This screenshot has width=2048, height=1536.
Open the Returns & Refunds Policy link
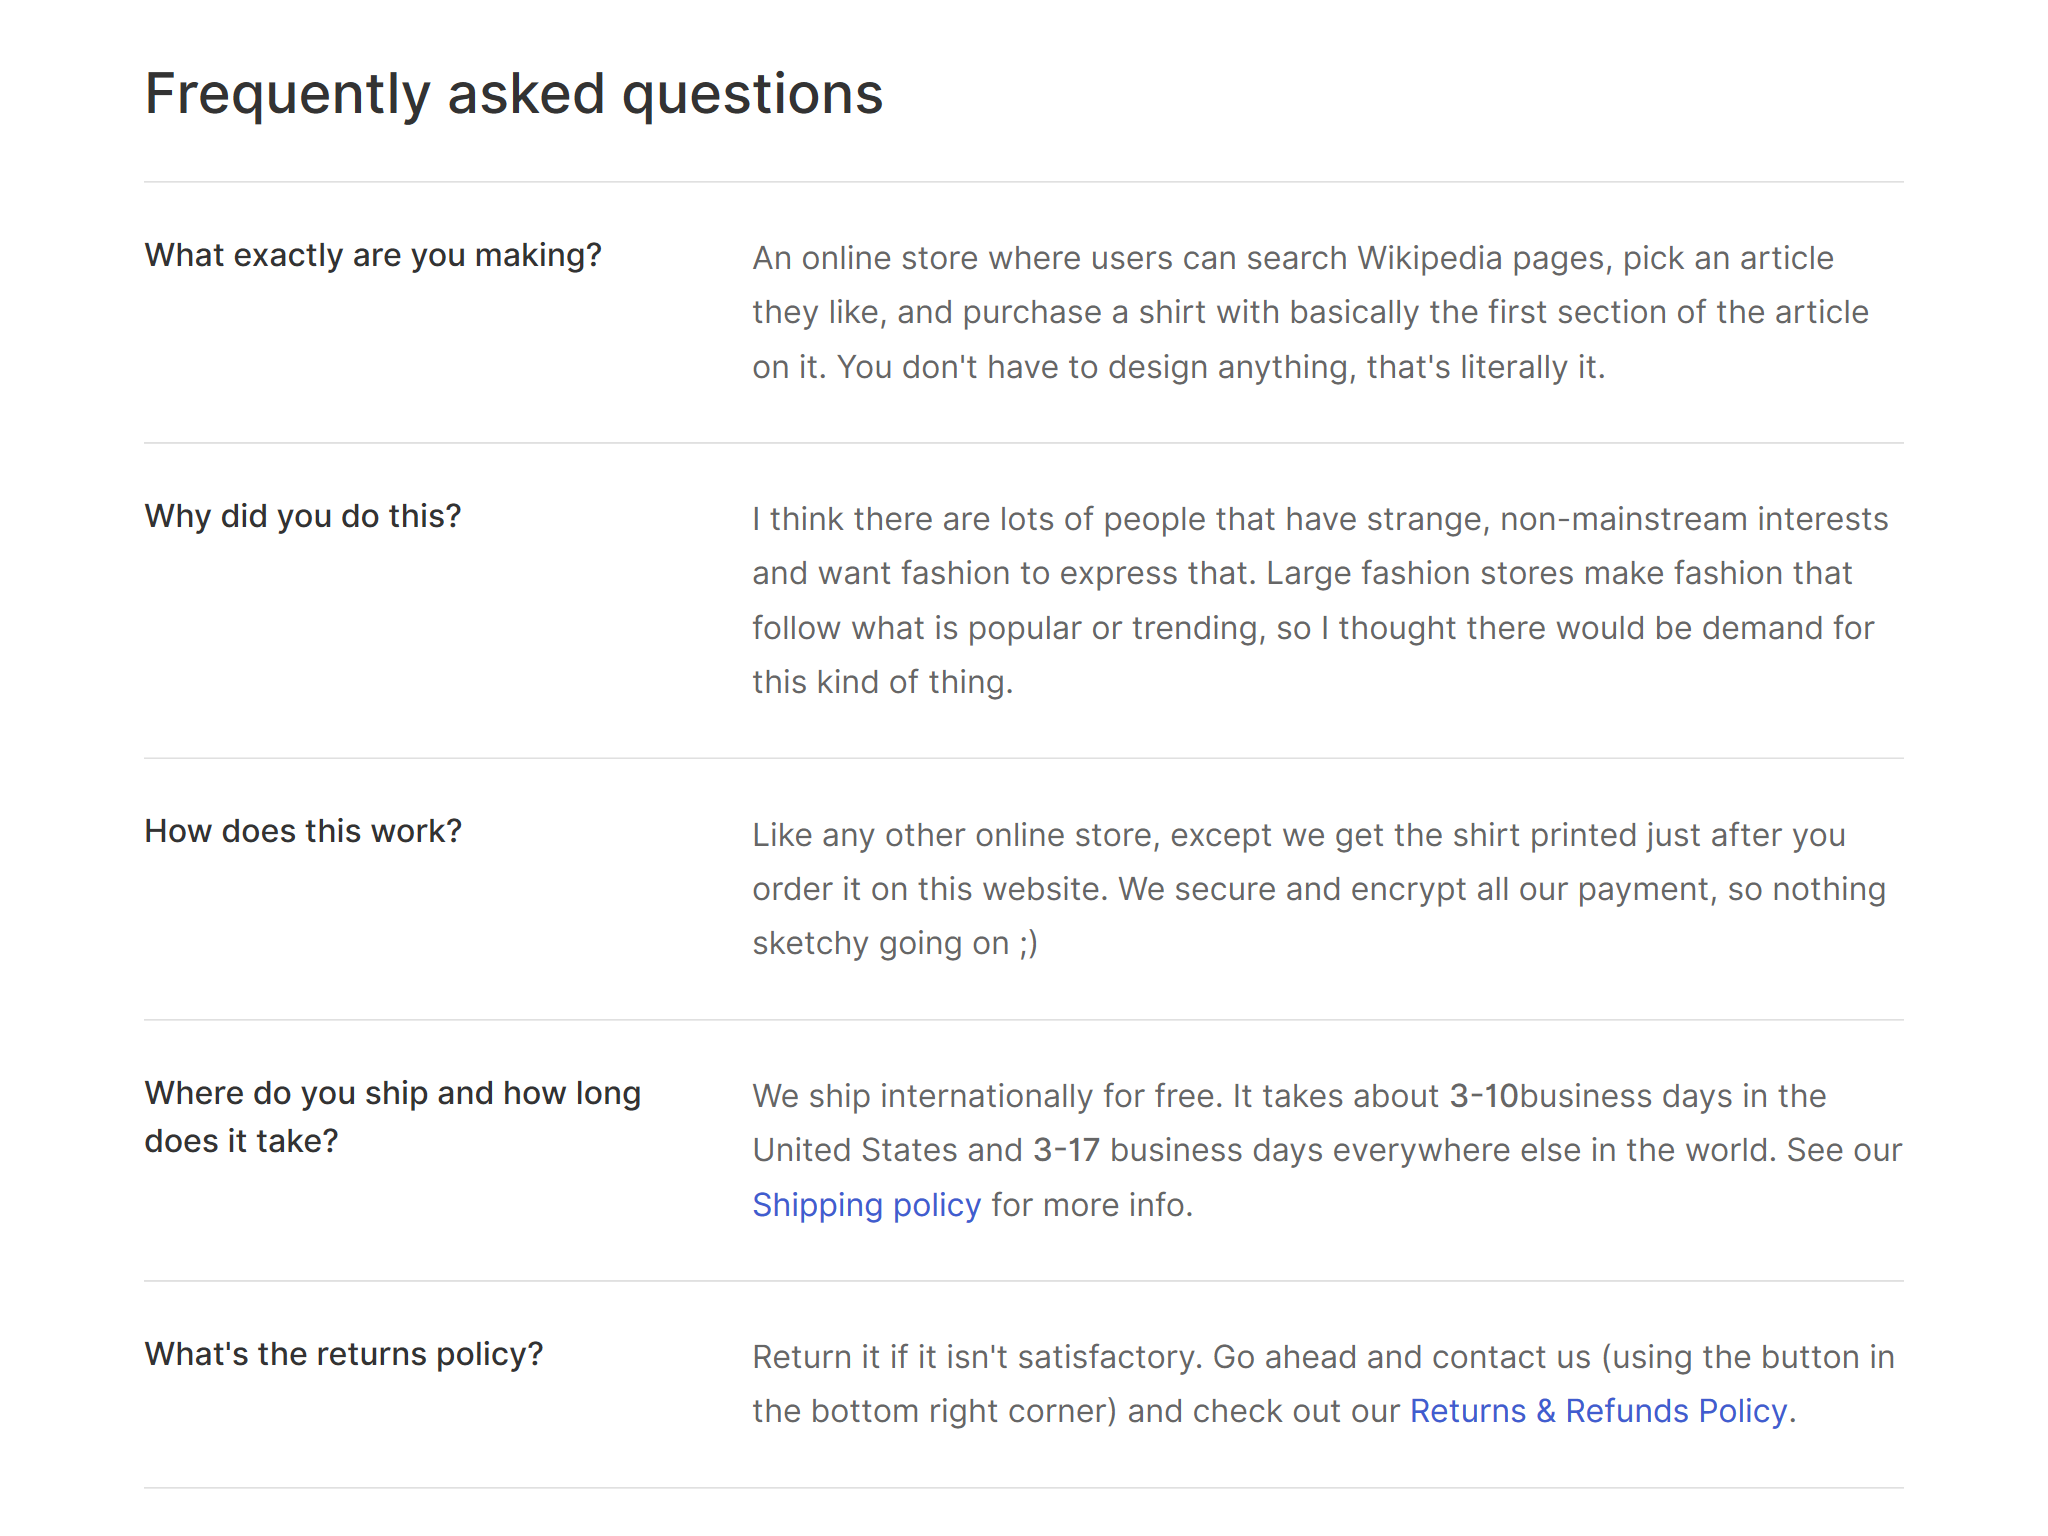point(1598,1411)
